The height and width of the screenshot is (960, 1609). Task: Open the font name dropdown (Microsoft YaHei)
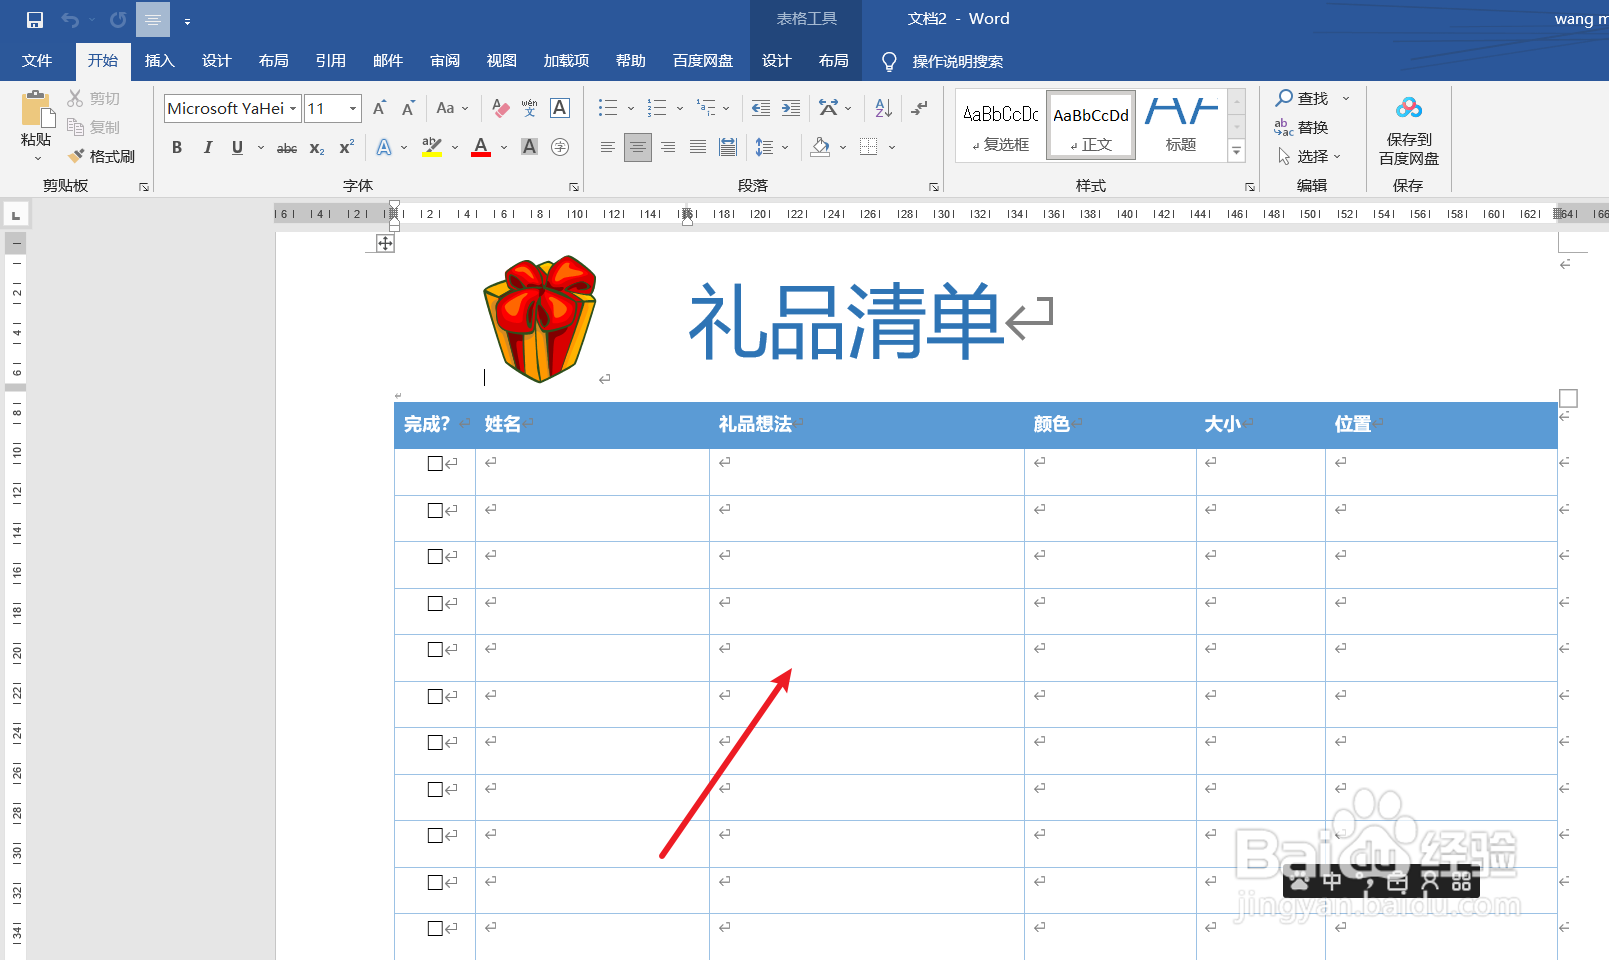[x=293, y=108]
